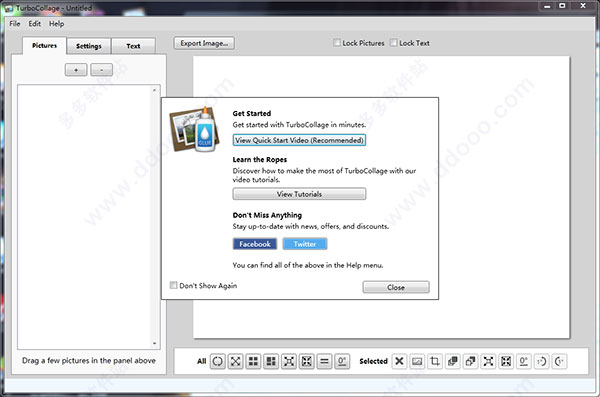The image size is (600, 397).
Task: Click the 'Drag a few pictures in the panel above' text
Action: [89, 360]
